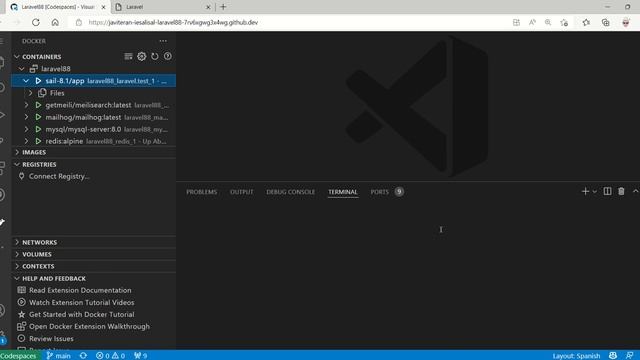
Task: Click Connect Registry...
Action: tap(59, 176)
